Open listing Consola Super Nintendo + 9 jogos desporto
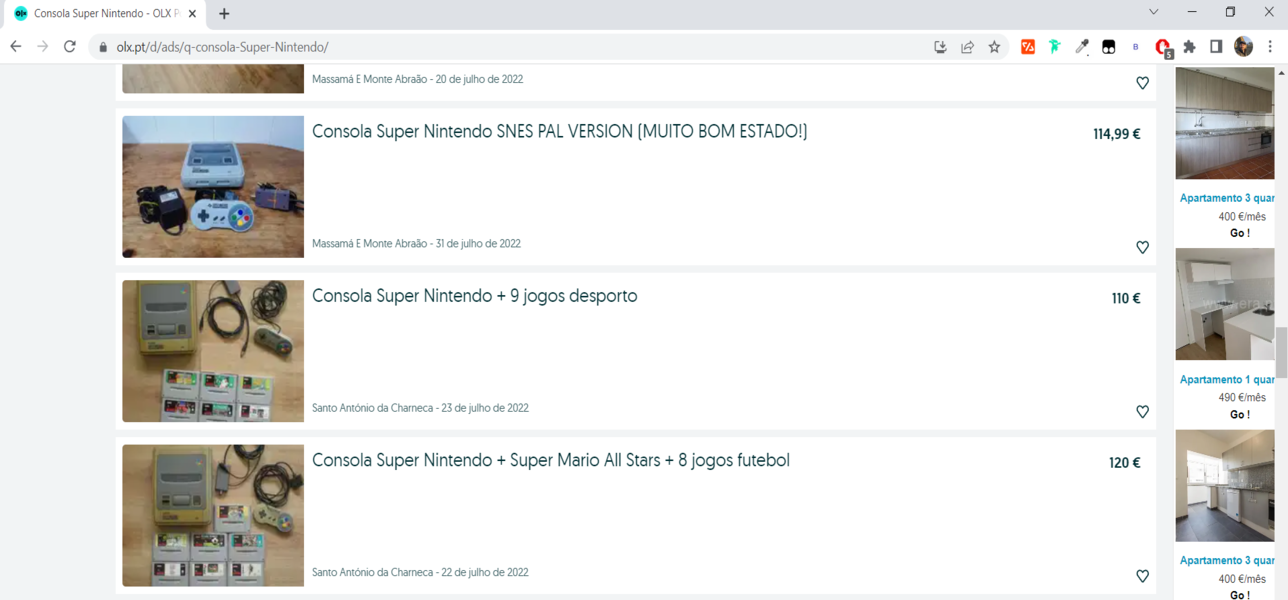1288x600 pixels. 475,296
